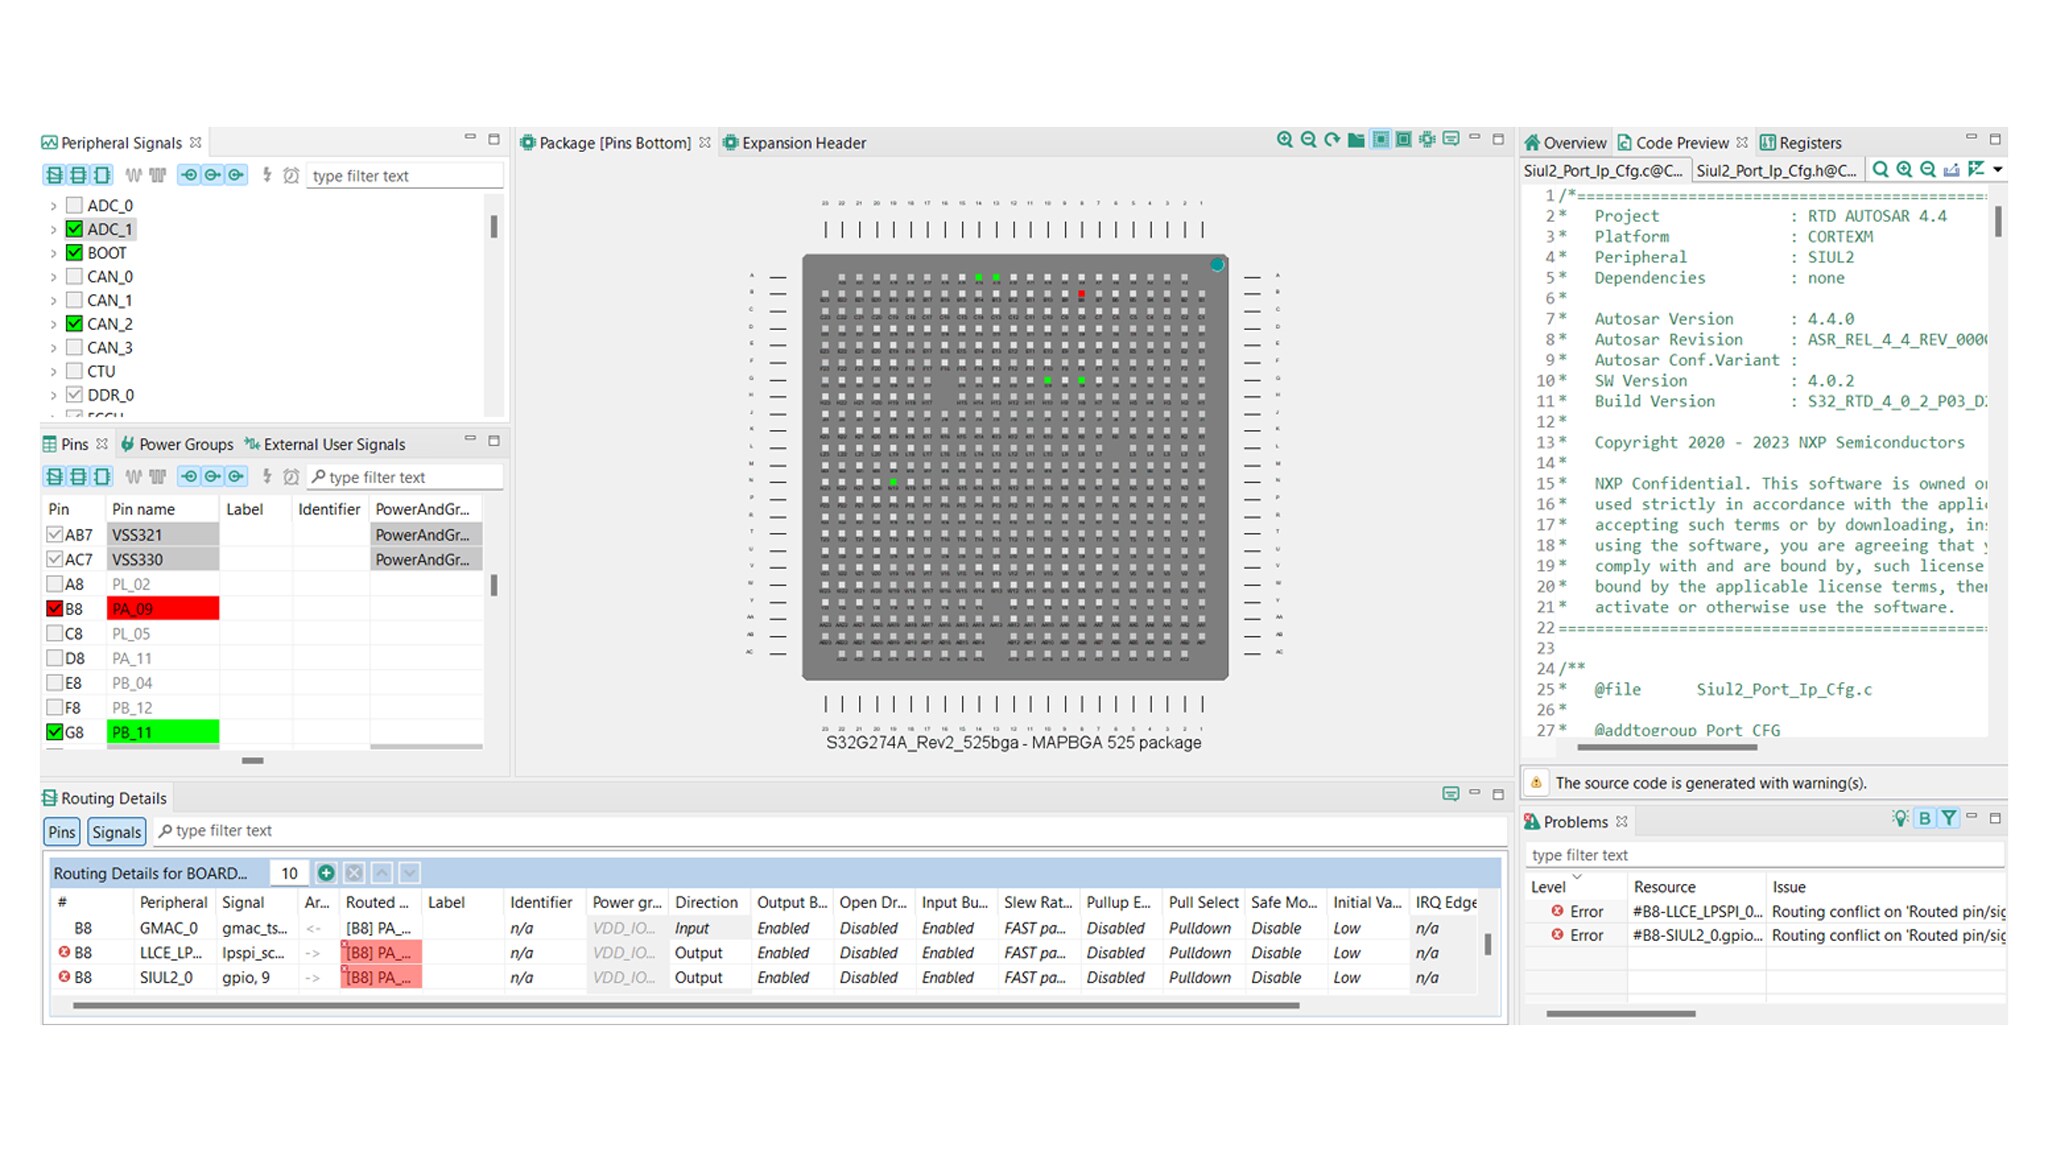The height and width of the screenshot is (1152, 2048).
Task: Open the Registers tab
Action: (x=1800, y=143)
